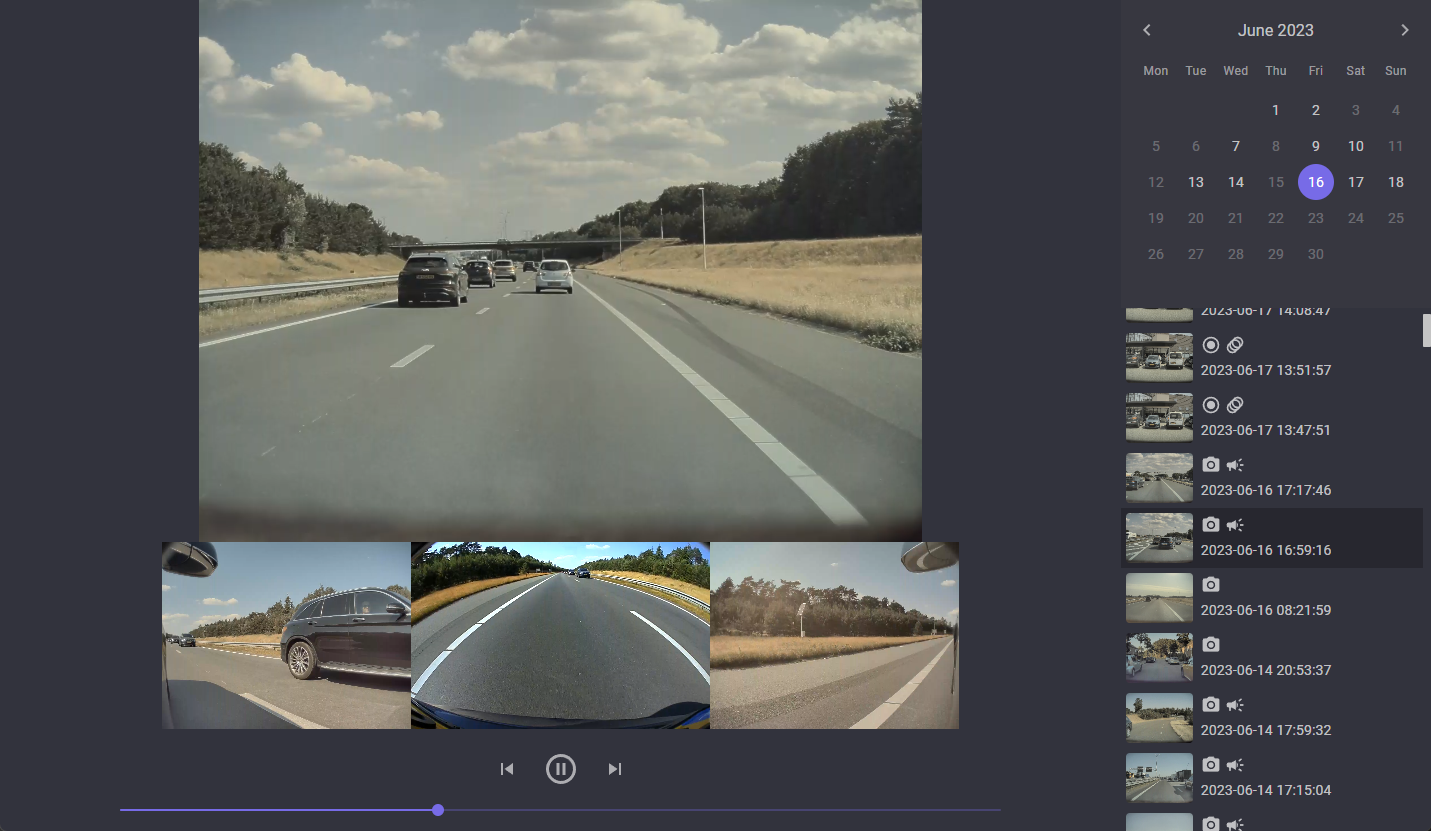Click horn honk icon on 17:59:32 clip
The width and height of the screenshot is (1431, 831).
click(1235, 705)
